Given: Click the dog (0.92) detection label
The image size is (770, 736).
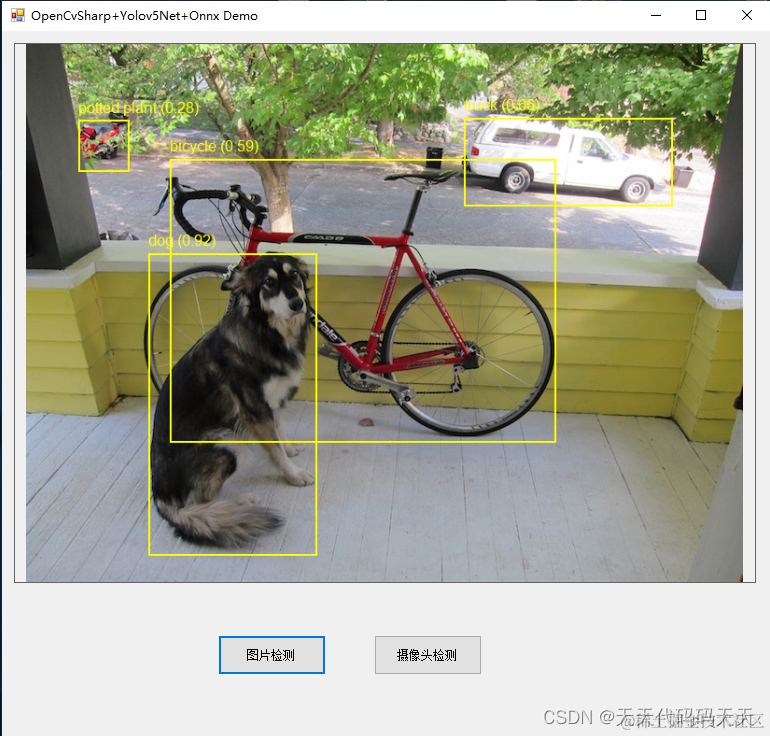Looking at the screenshot, I should (182, 241).
